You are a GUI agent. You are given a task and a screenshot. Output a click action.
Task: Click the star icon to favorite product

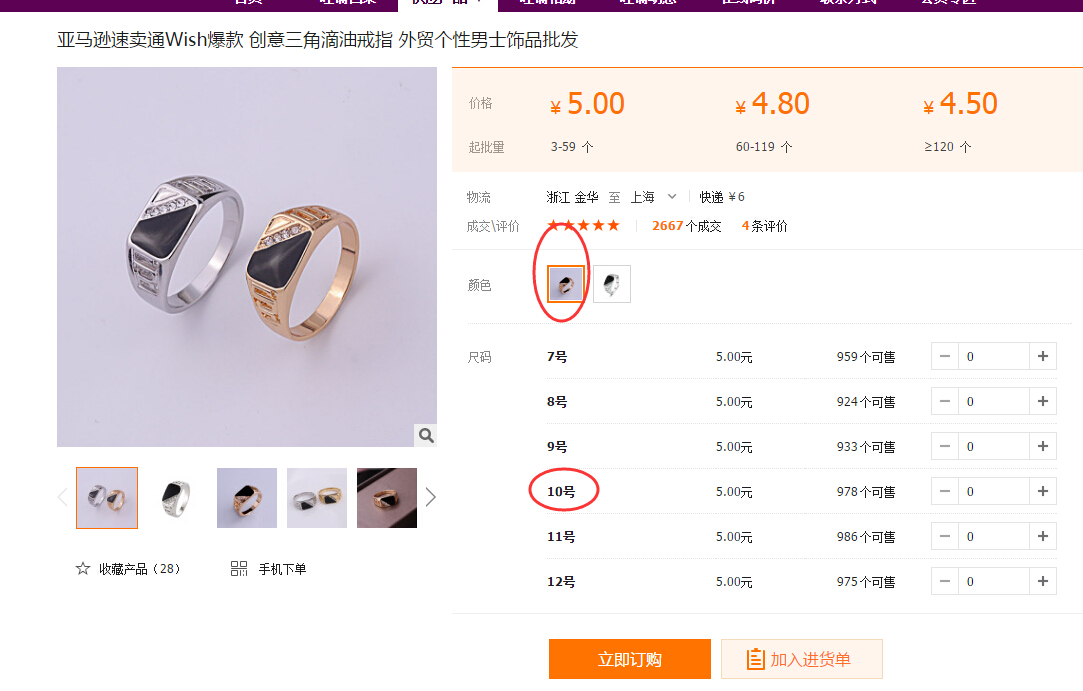coord(83,569)
